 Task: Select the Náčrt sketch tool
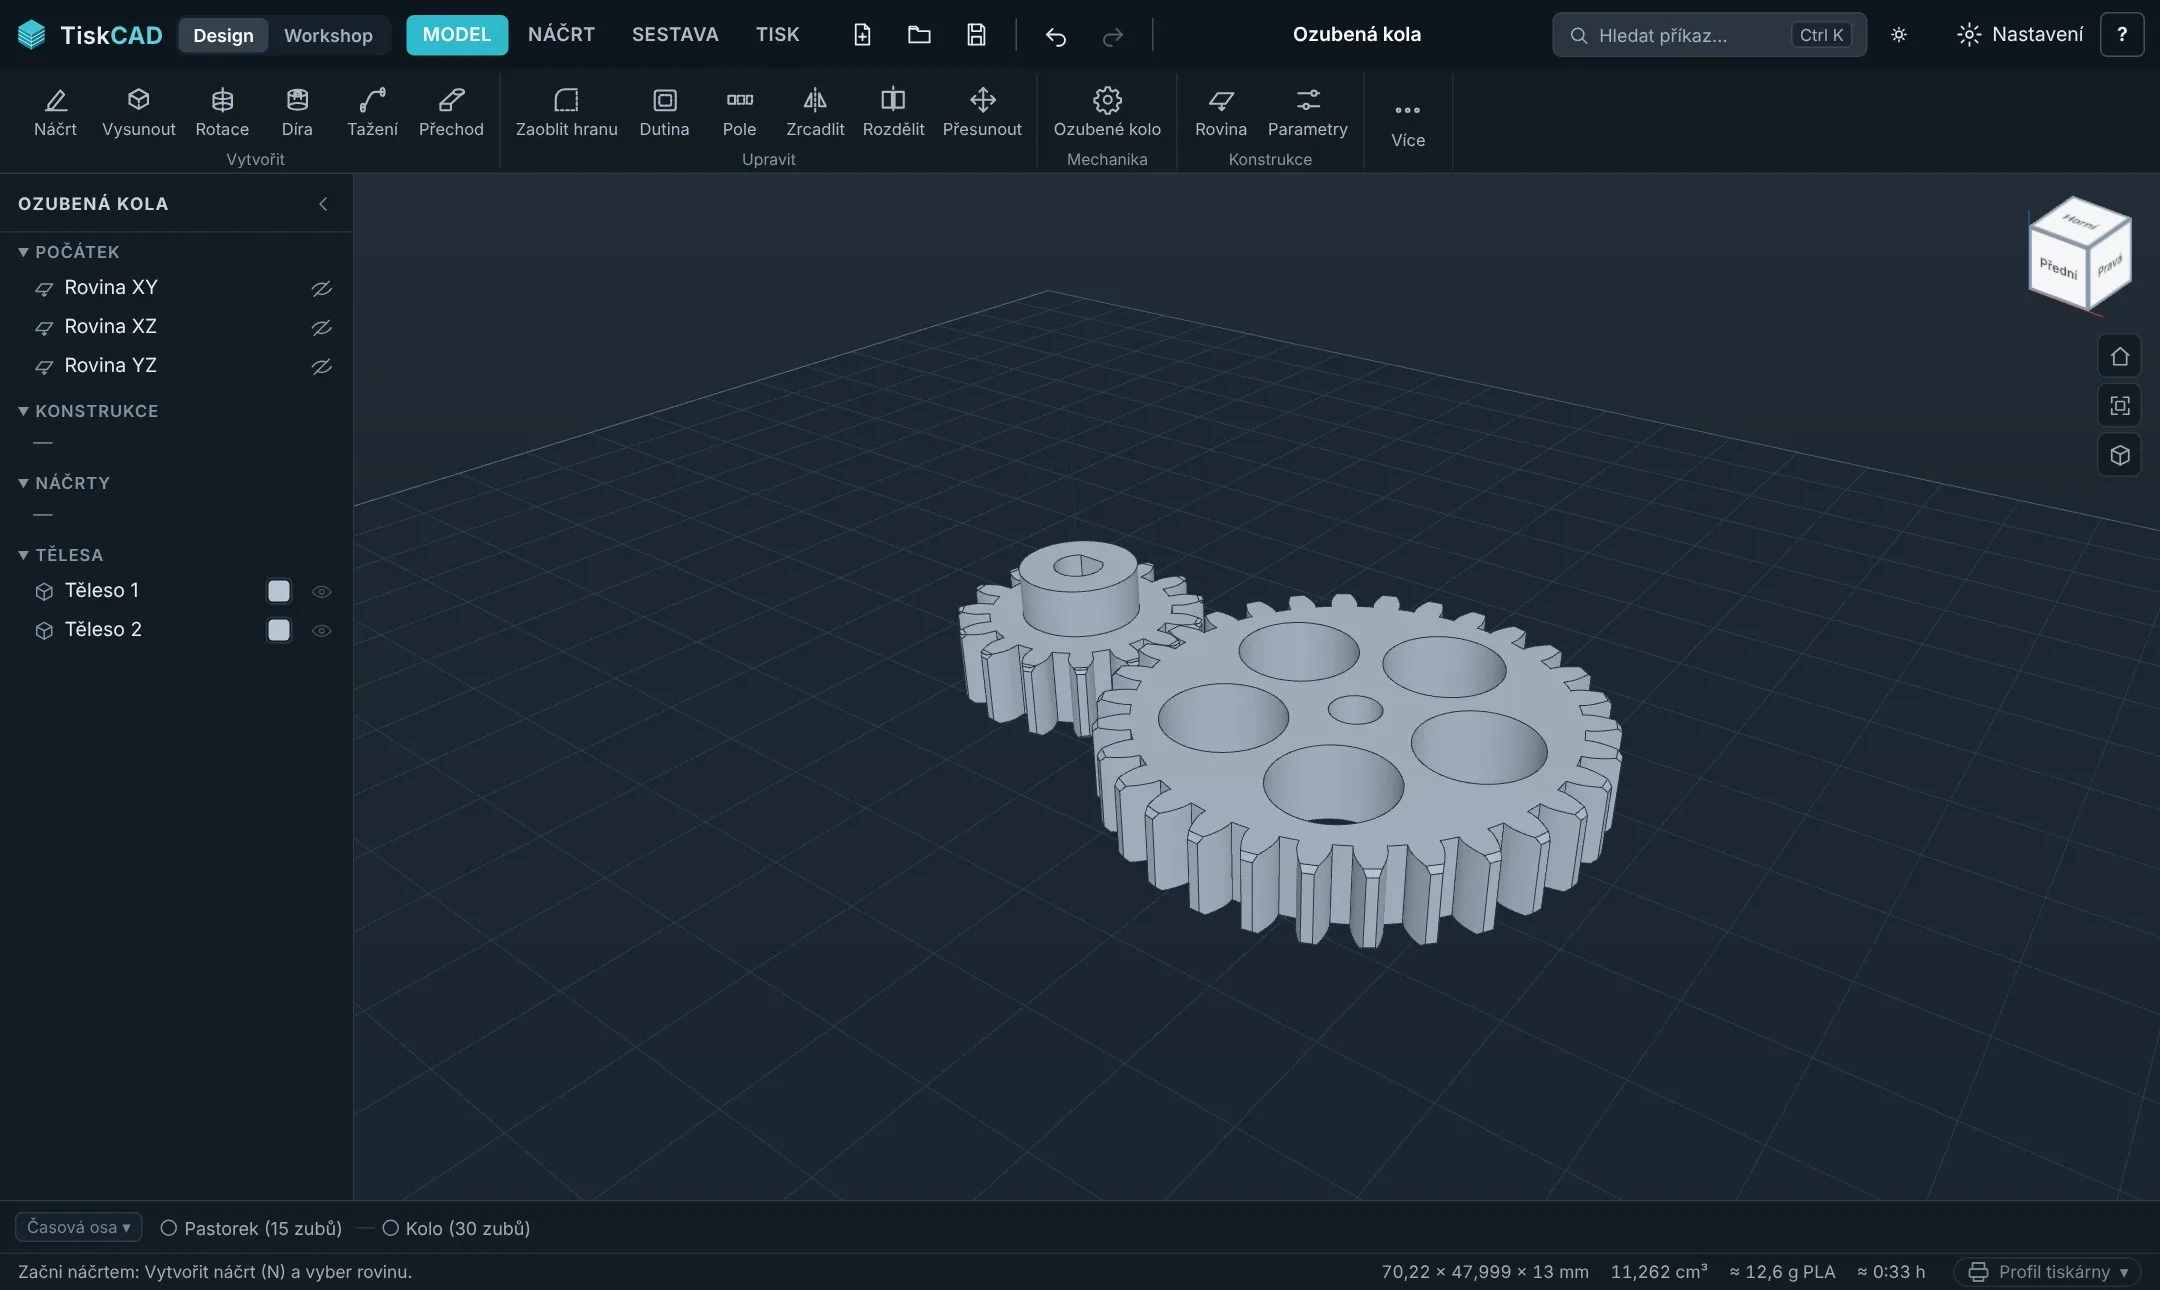click(55, 112)
